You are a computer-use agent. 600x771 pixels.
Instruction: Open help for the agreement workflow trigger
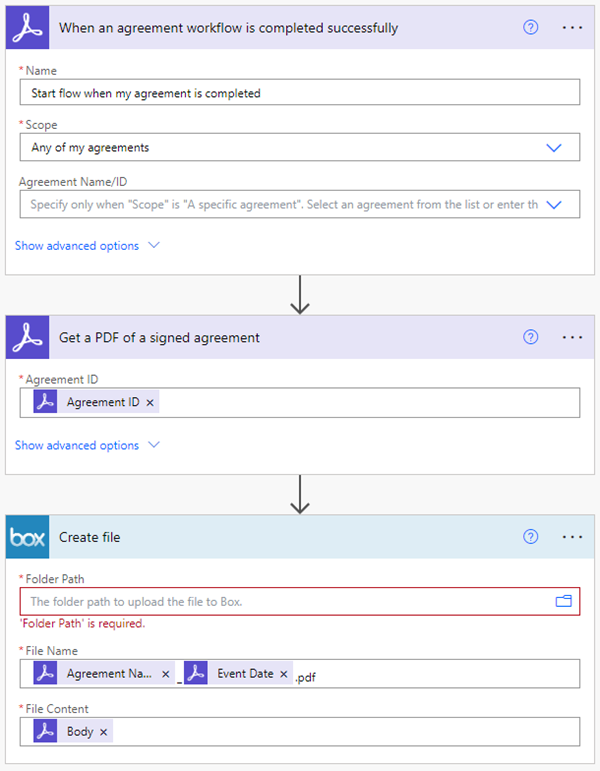coord(531,27)
